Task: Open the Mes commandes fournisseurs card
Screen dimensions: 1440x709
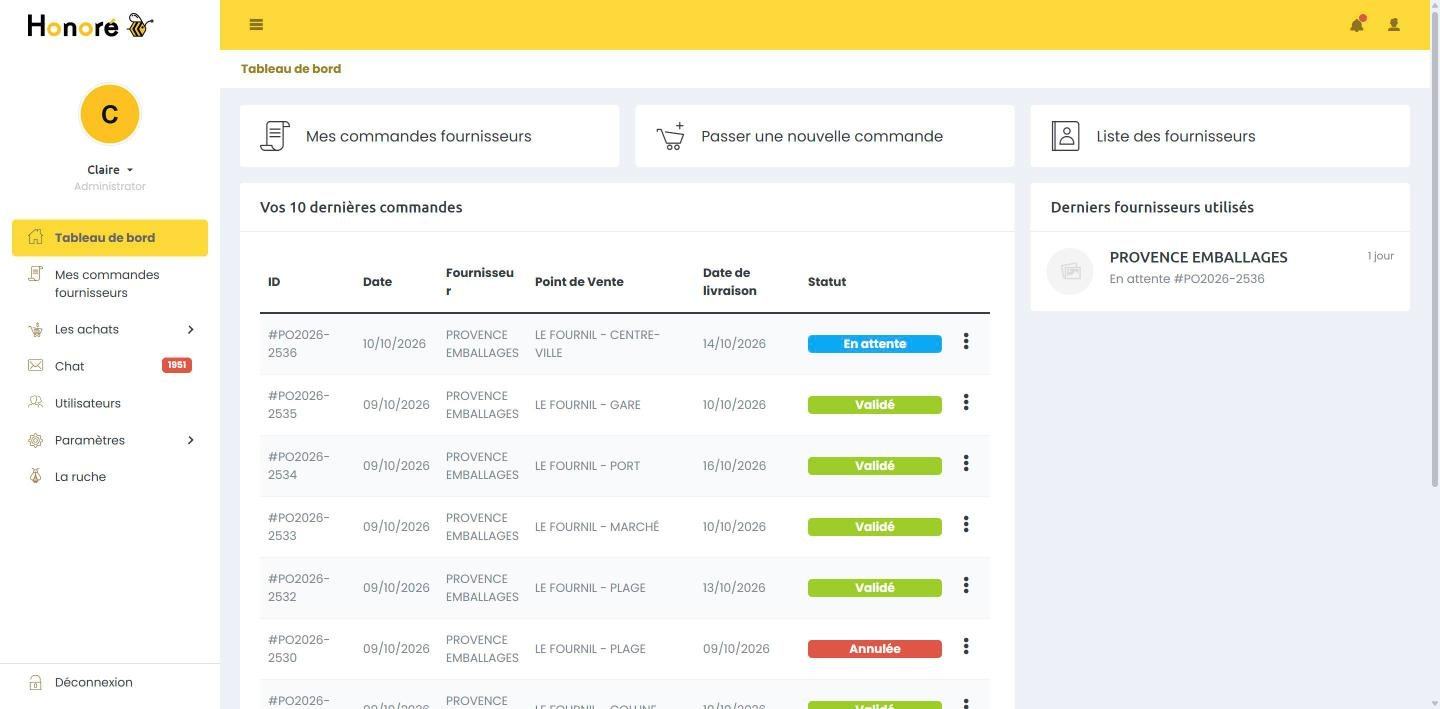Action: [x=429, y=136]
